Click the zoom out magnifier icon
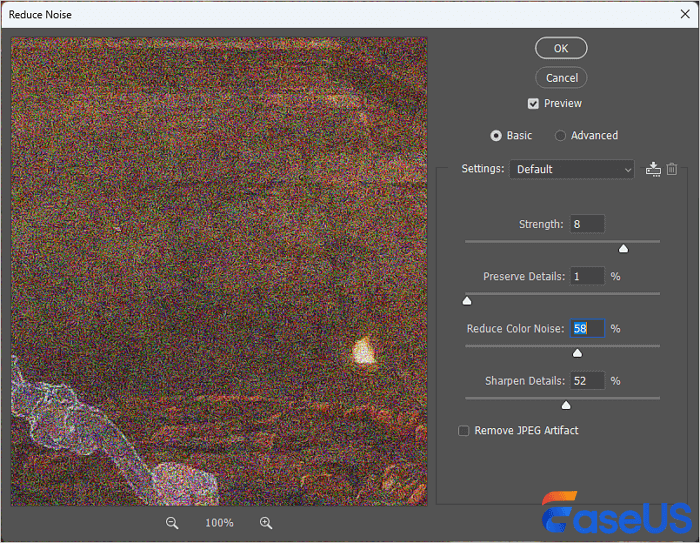Image resolution: width=700 pixels, height=543 pixels. tap(172, 523)
